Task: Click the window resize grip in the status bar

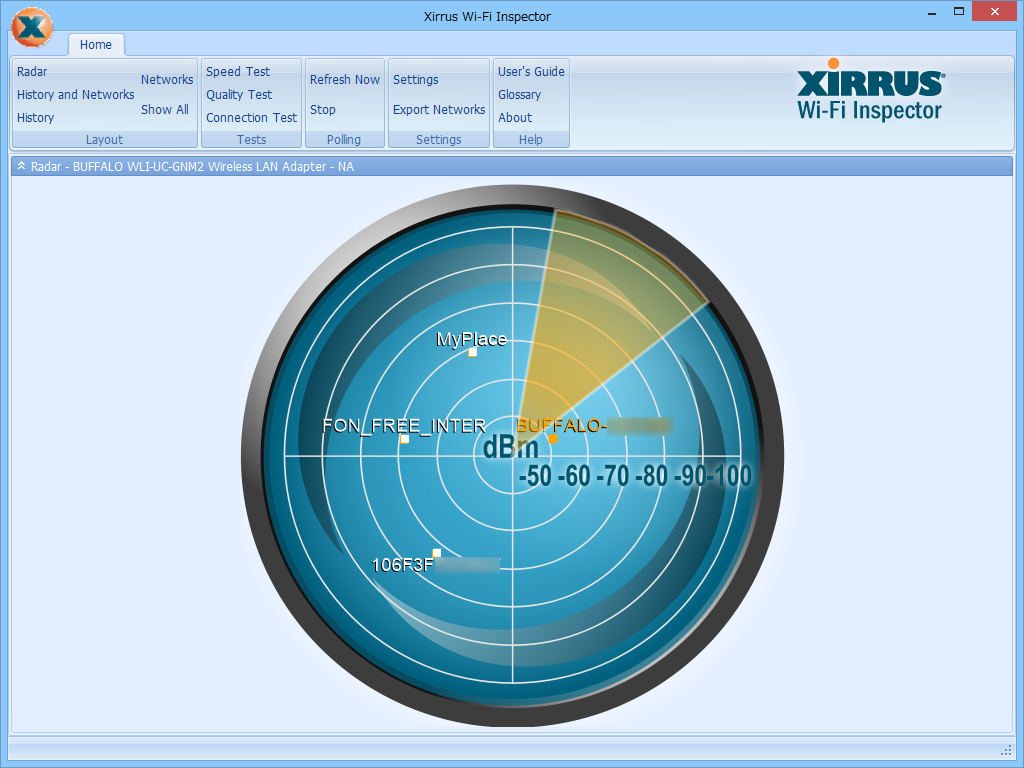Action: pyautogui.click(x=1006, y=750)
